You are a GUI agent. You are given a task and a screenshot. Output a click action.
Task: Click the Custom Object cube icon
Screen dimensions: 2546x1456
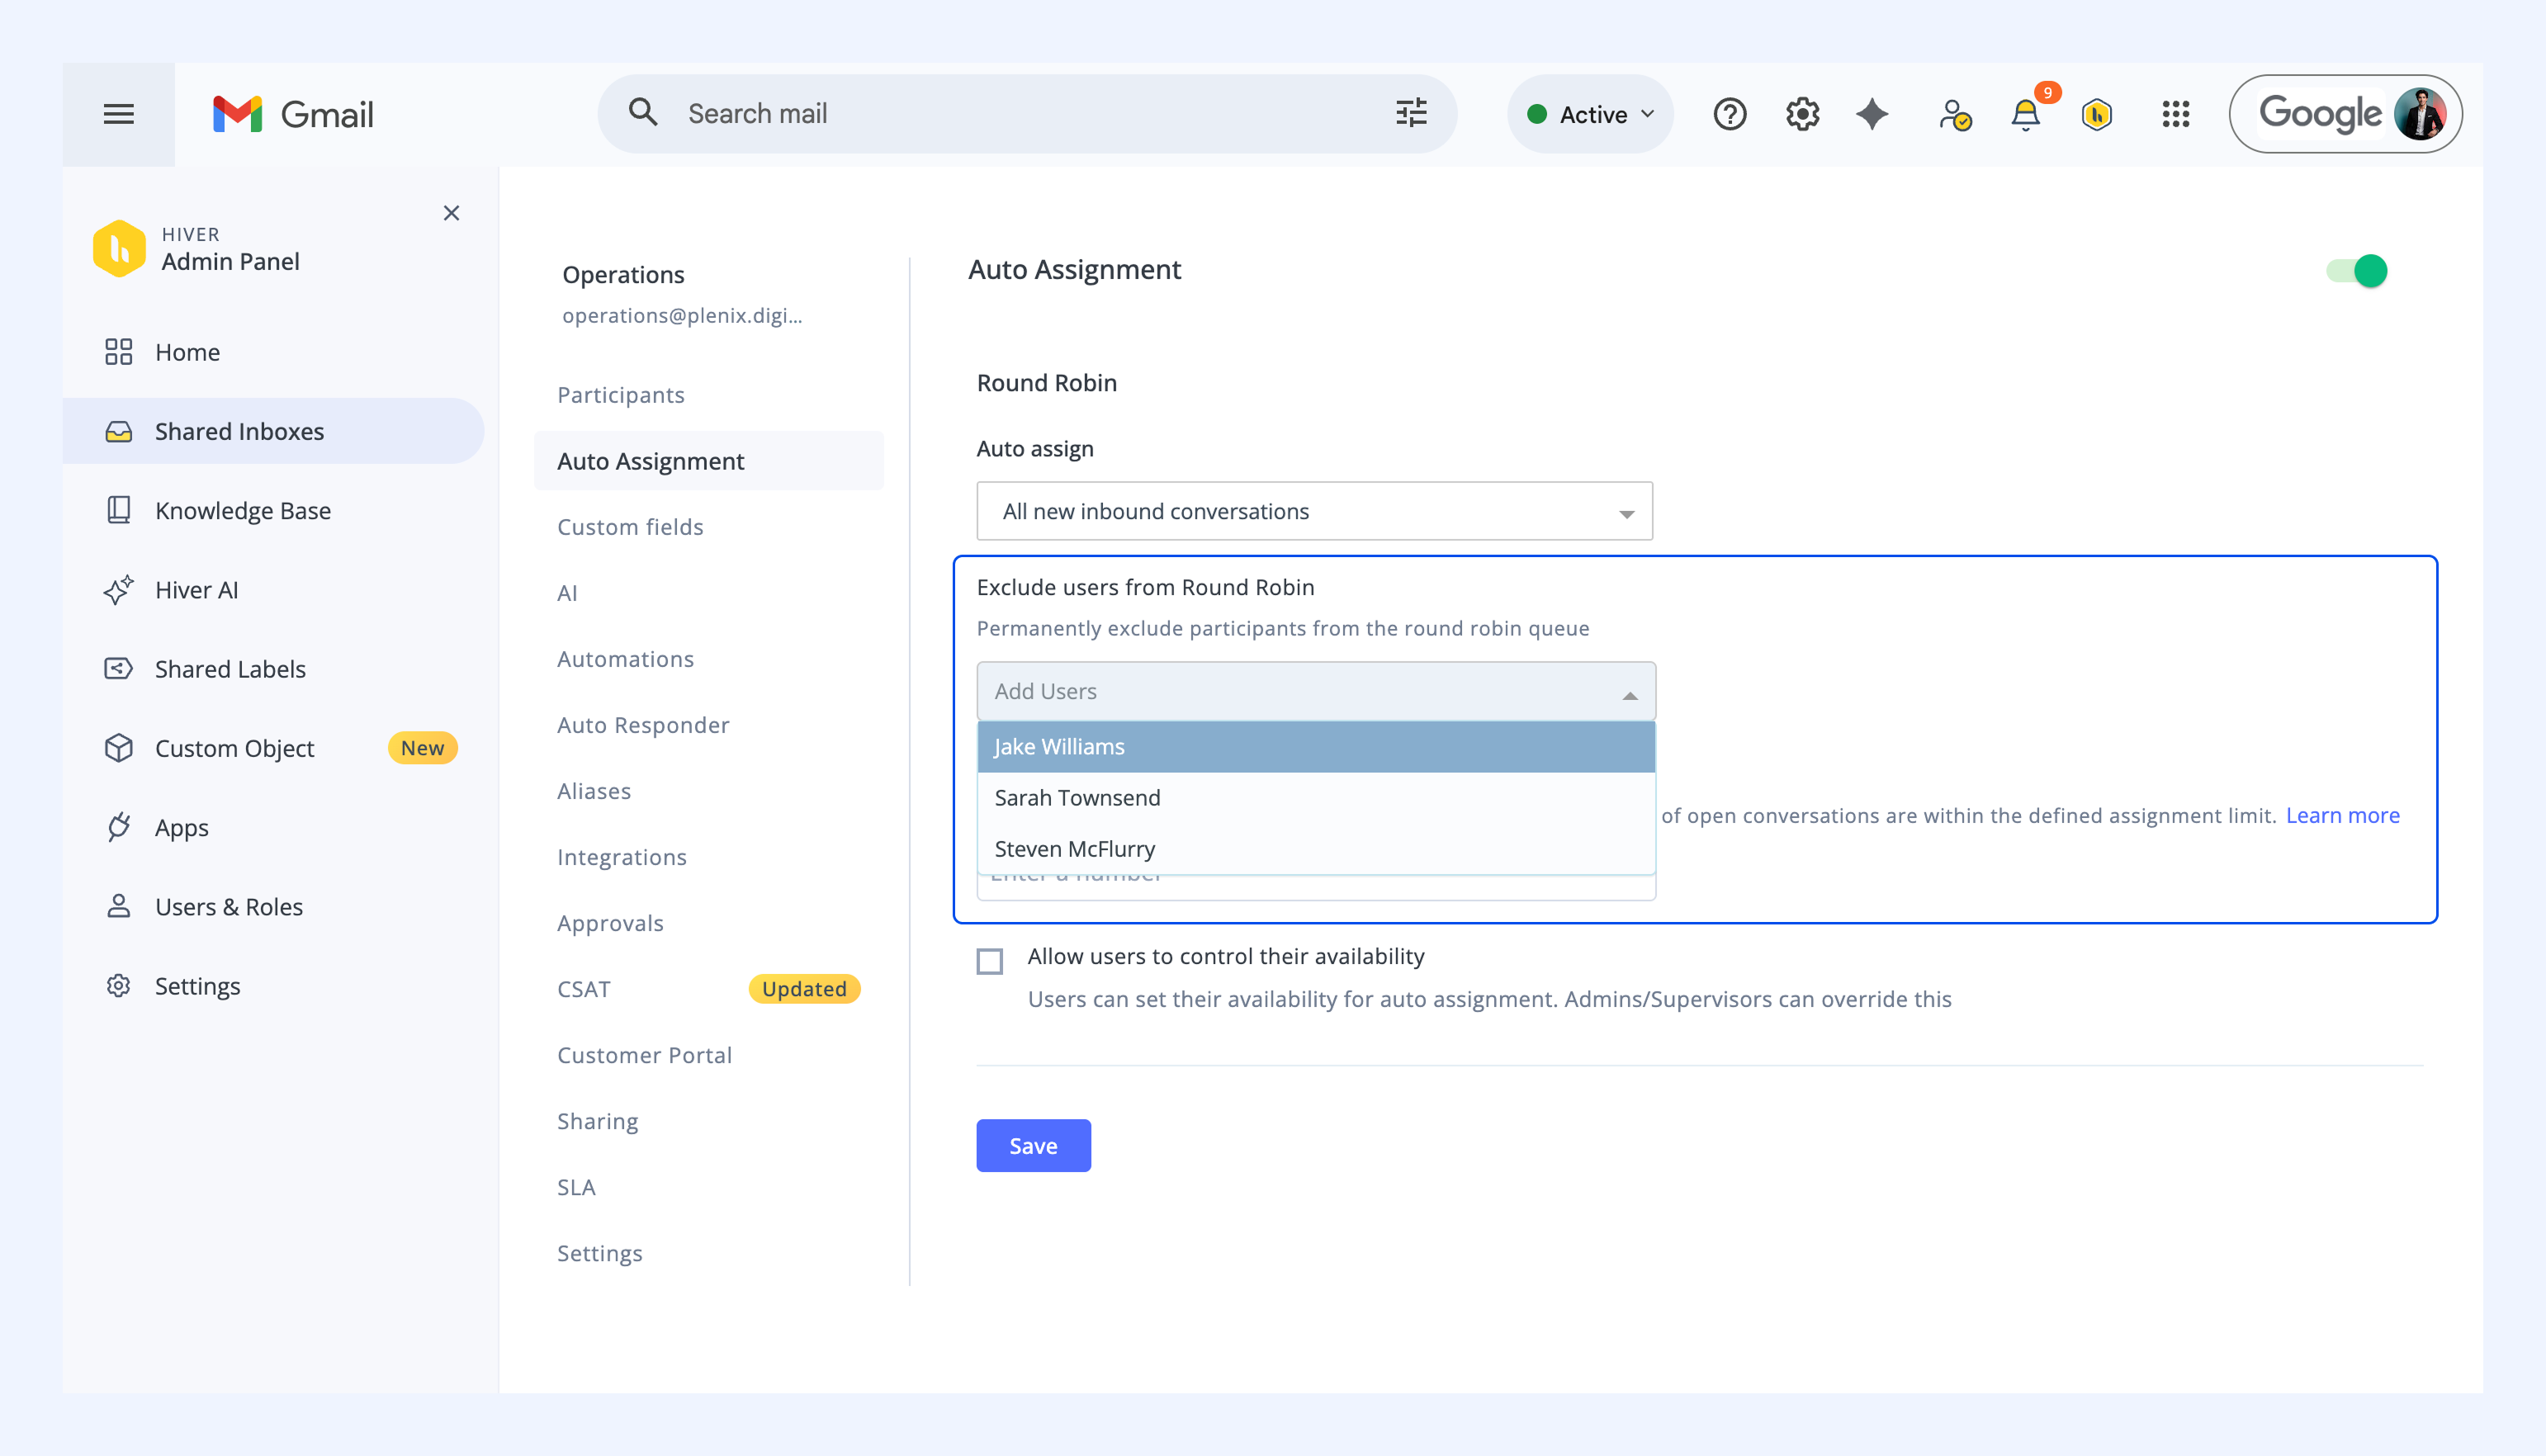118,748
